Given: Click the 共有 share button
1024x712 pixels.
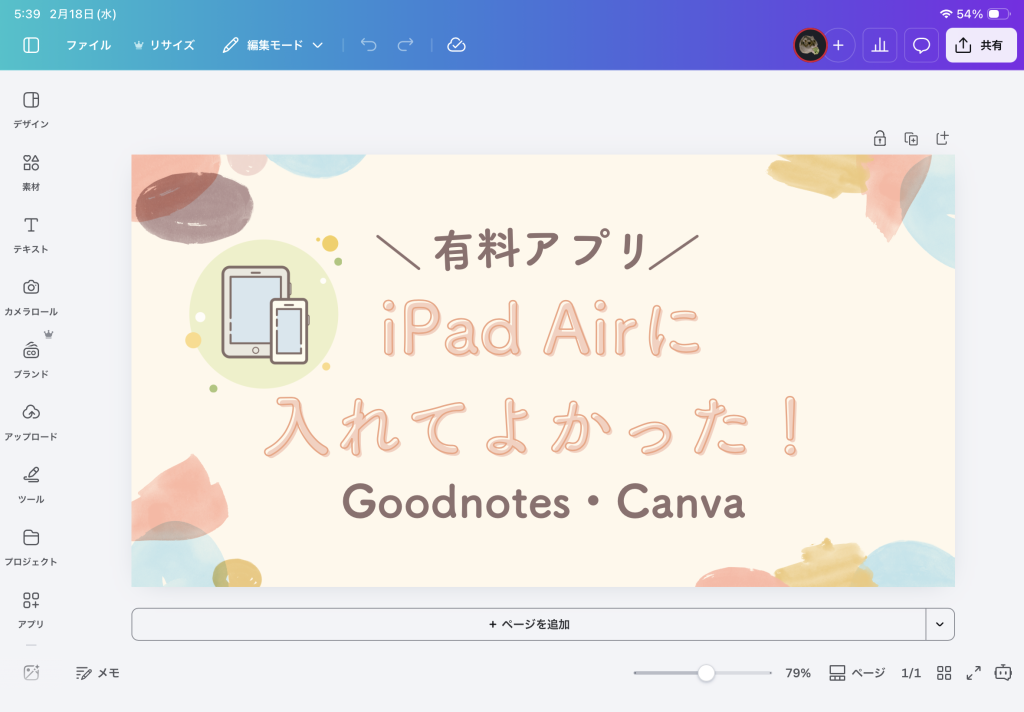Looking at the screenshot, I should (x=981, y=45).
